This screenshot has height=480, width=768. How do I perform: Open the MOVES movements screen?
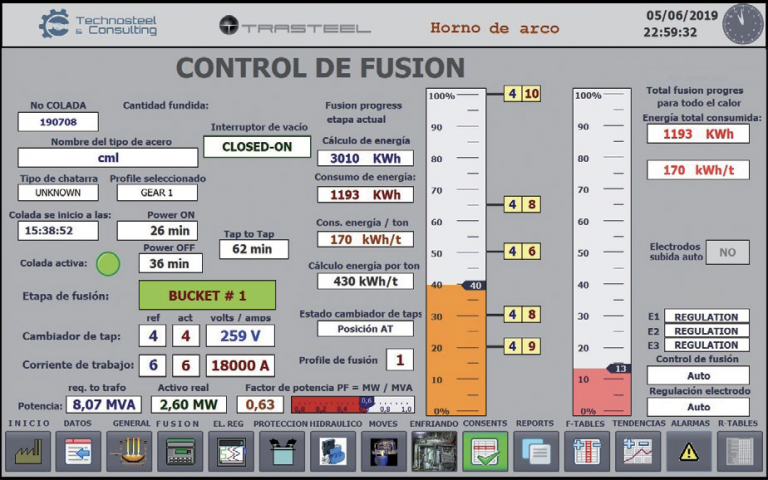383,451
